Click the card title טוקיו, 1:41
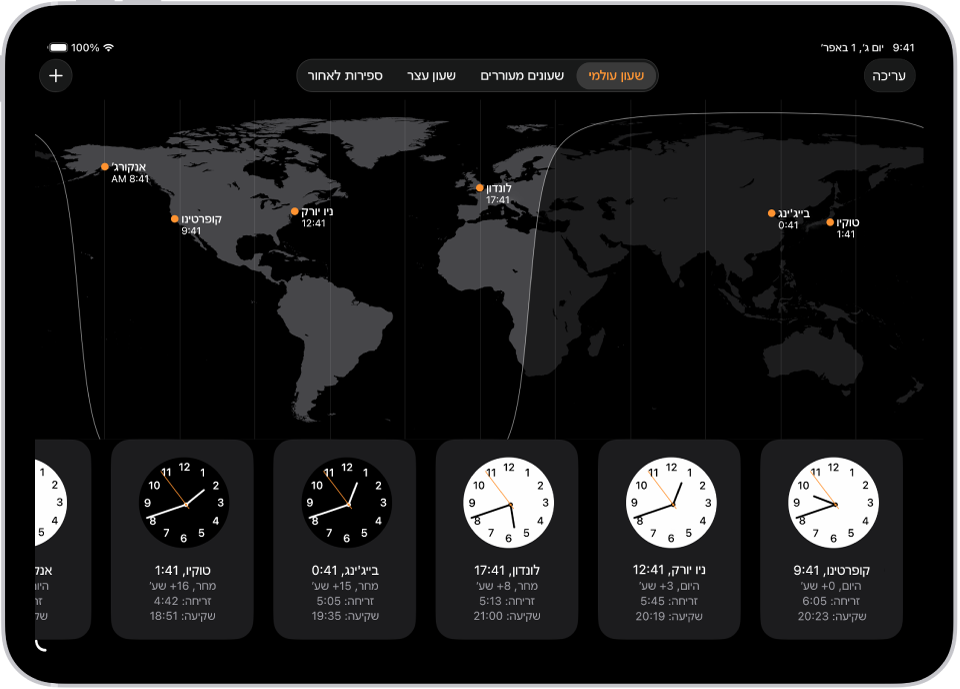The height and width of the screenshot is (689, 960). tap(182, 570)
